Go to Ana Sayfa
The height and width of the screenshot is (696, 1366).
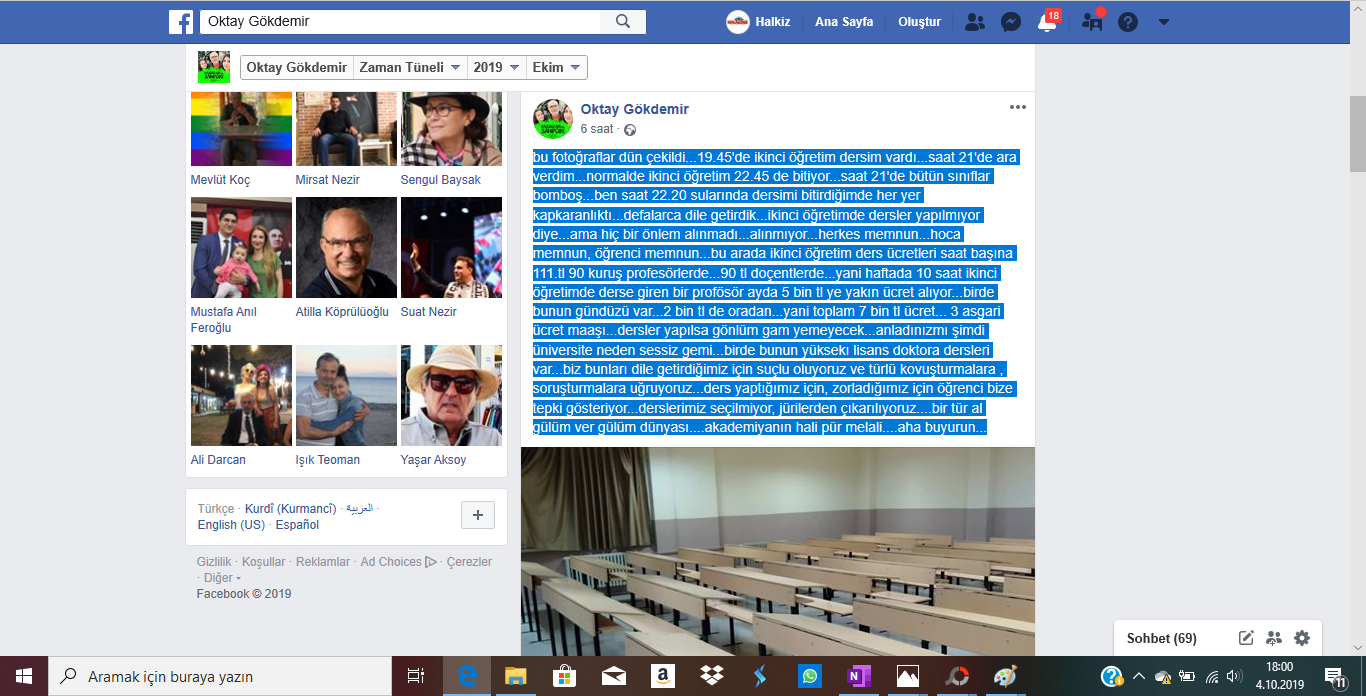[843, 22]
